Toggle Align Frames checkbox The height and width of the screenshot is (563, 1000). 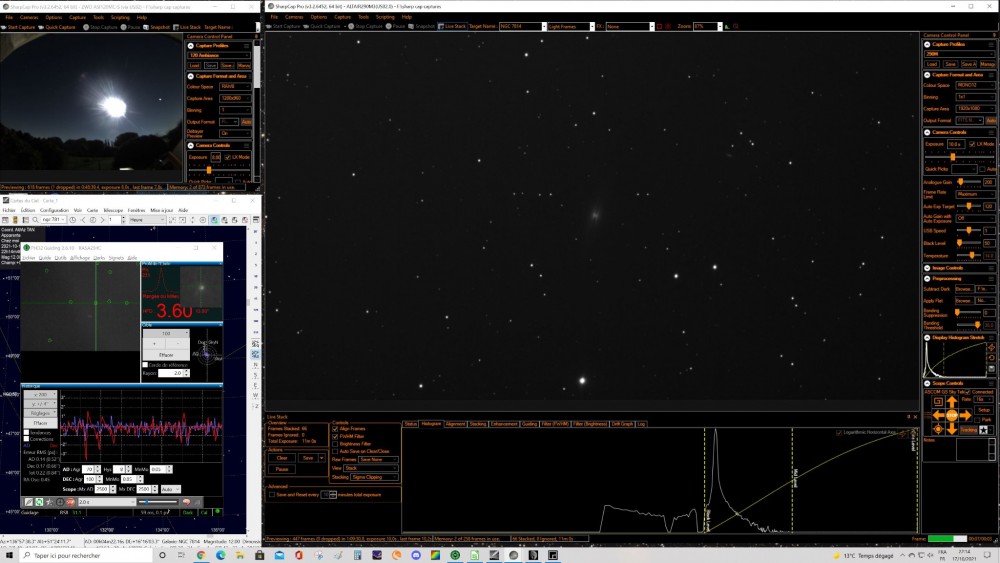coord(335,429)
